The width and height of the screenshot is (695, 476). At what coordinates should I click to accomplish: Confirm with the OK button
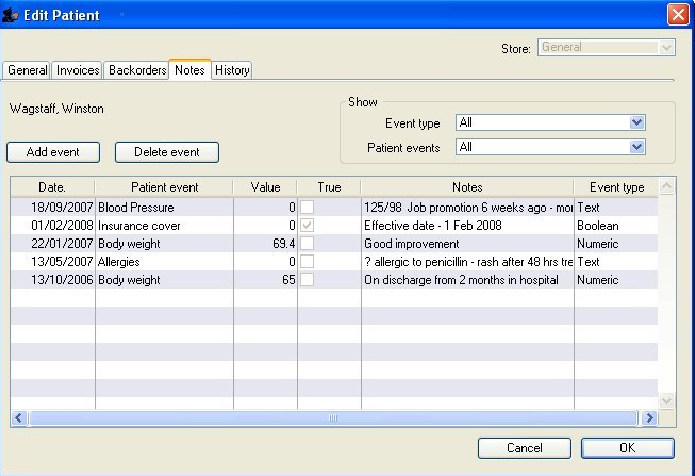tap(627, 448)
